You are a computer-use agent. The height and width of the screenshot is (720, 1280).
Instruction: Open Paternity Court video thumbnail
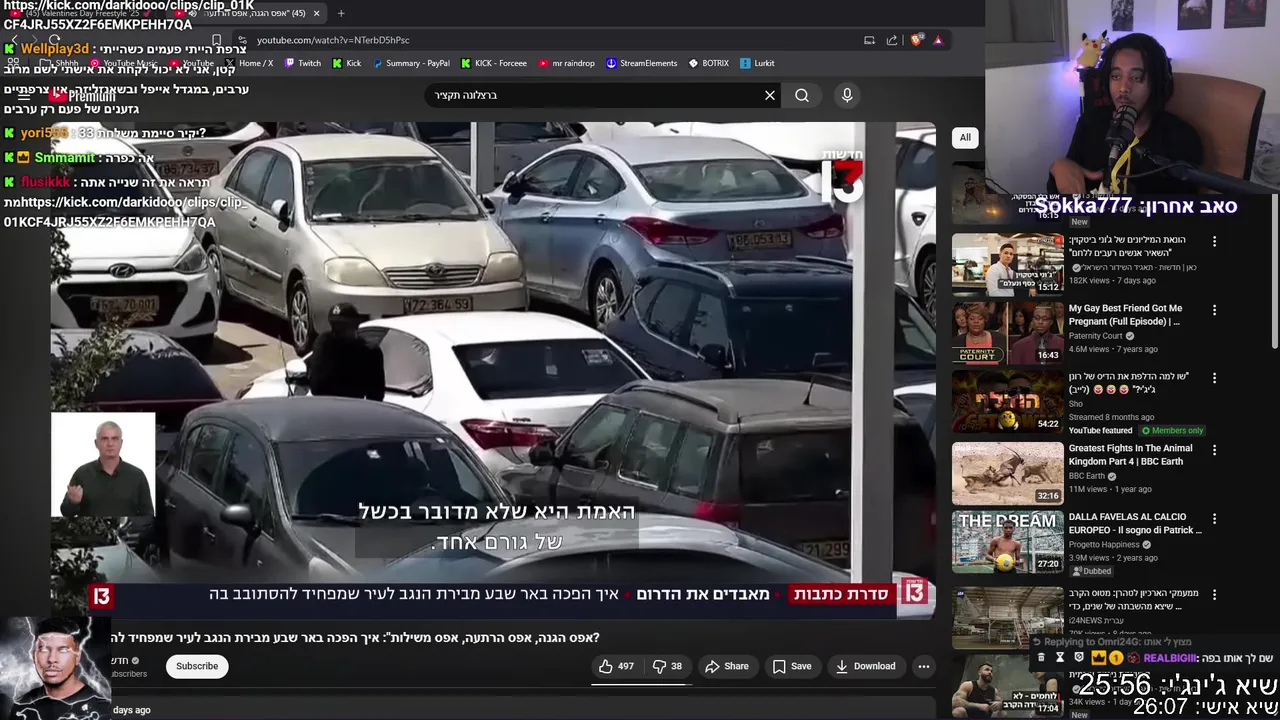(x=1007, y=333)
